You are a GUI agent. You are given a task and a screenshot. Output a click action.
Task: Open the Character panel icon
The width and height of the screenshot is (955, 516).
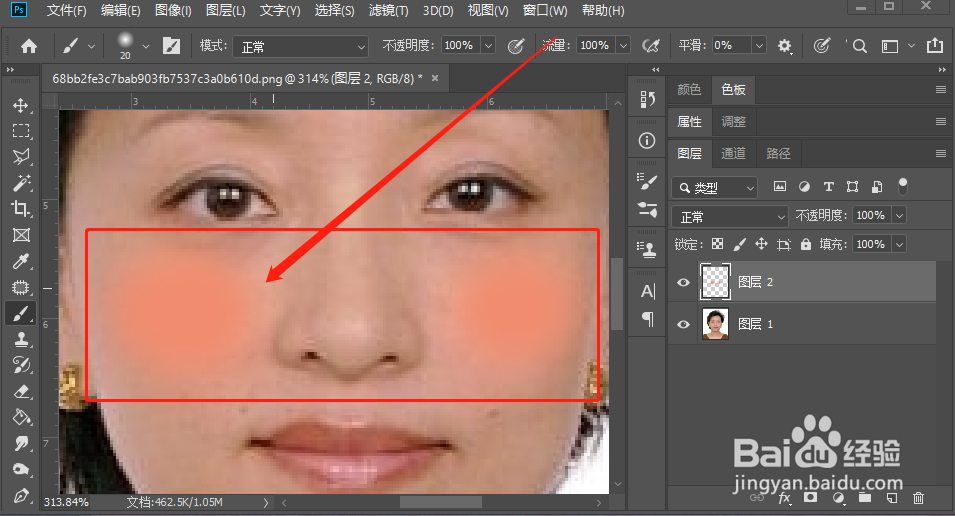(647, 291)
